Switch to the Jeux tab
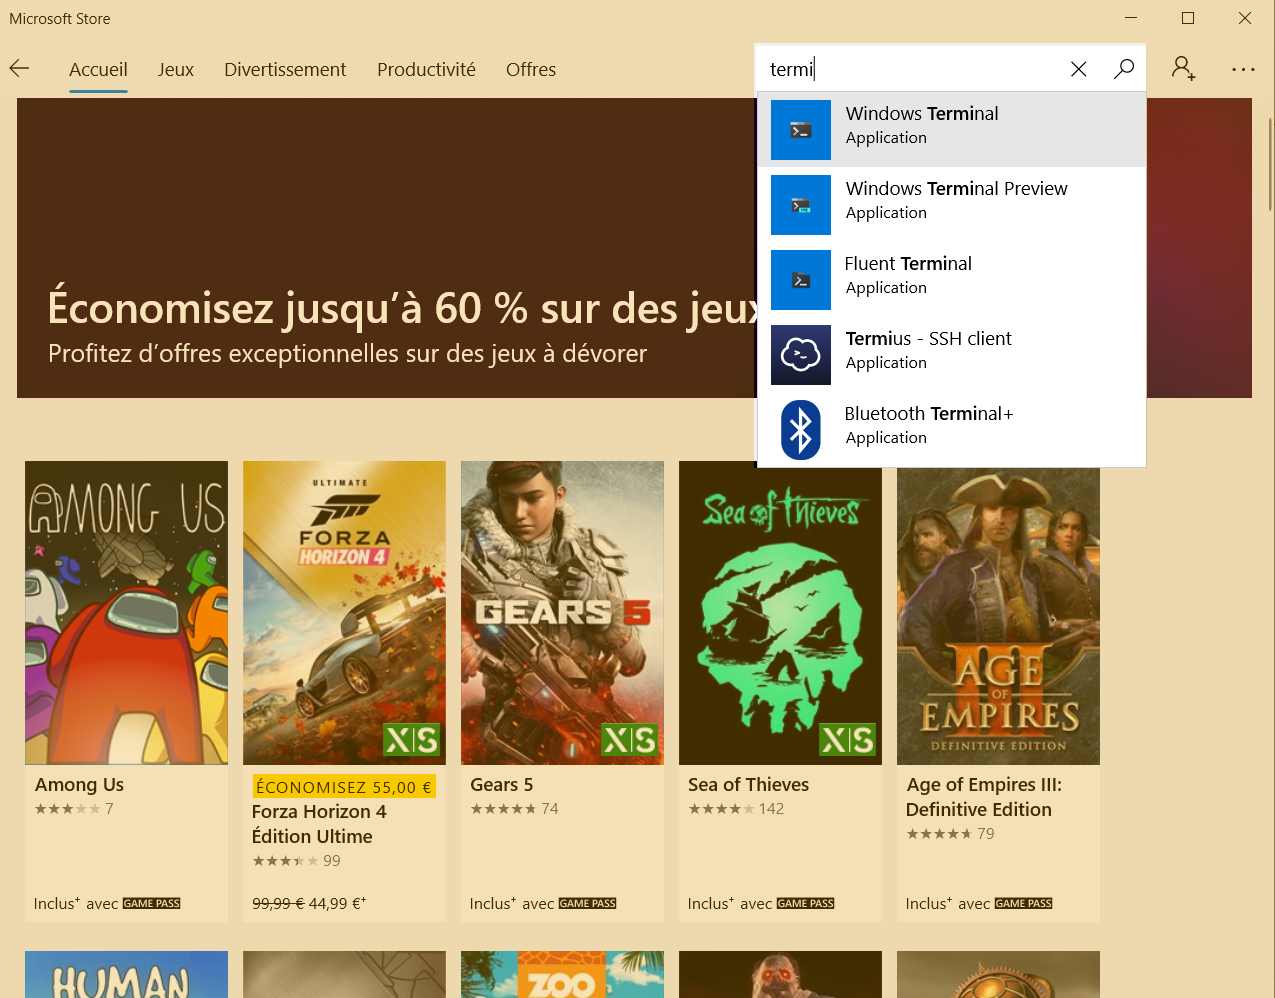Viewport: 1275px width, 998px height. tap(175, 70)
